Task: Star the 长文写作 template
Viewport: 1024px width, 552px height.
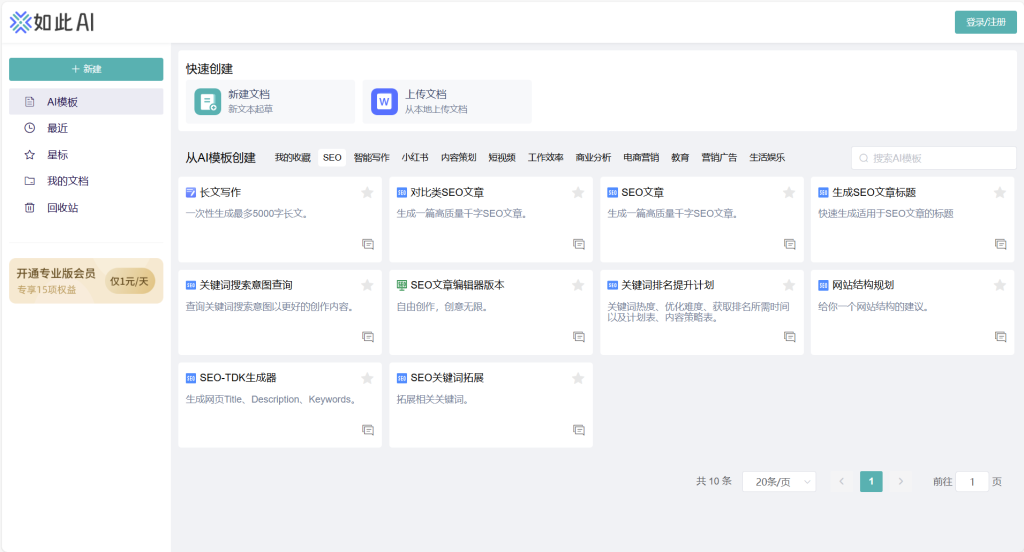Action: click(x=367, y=193)
